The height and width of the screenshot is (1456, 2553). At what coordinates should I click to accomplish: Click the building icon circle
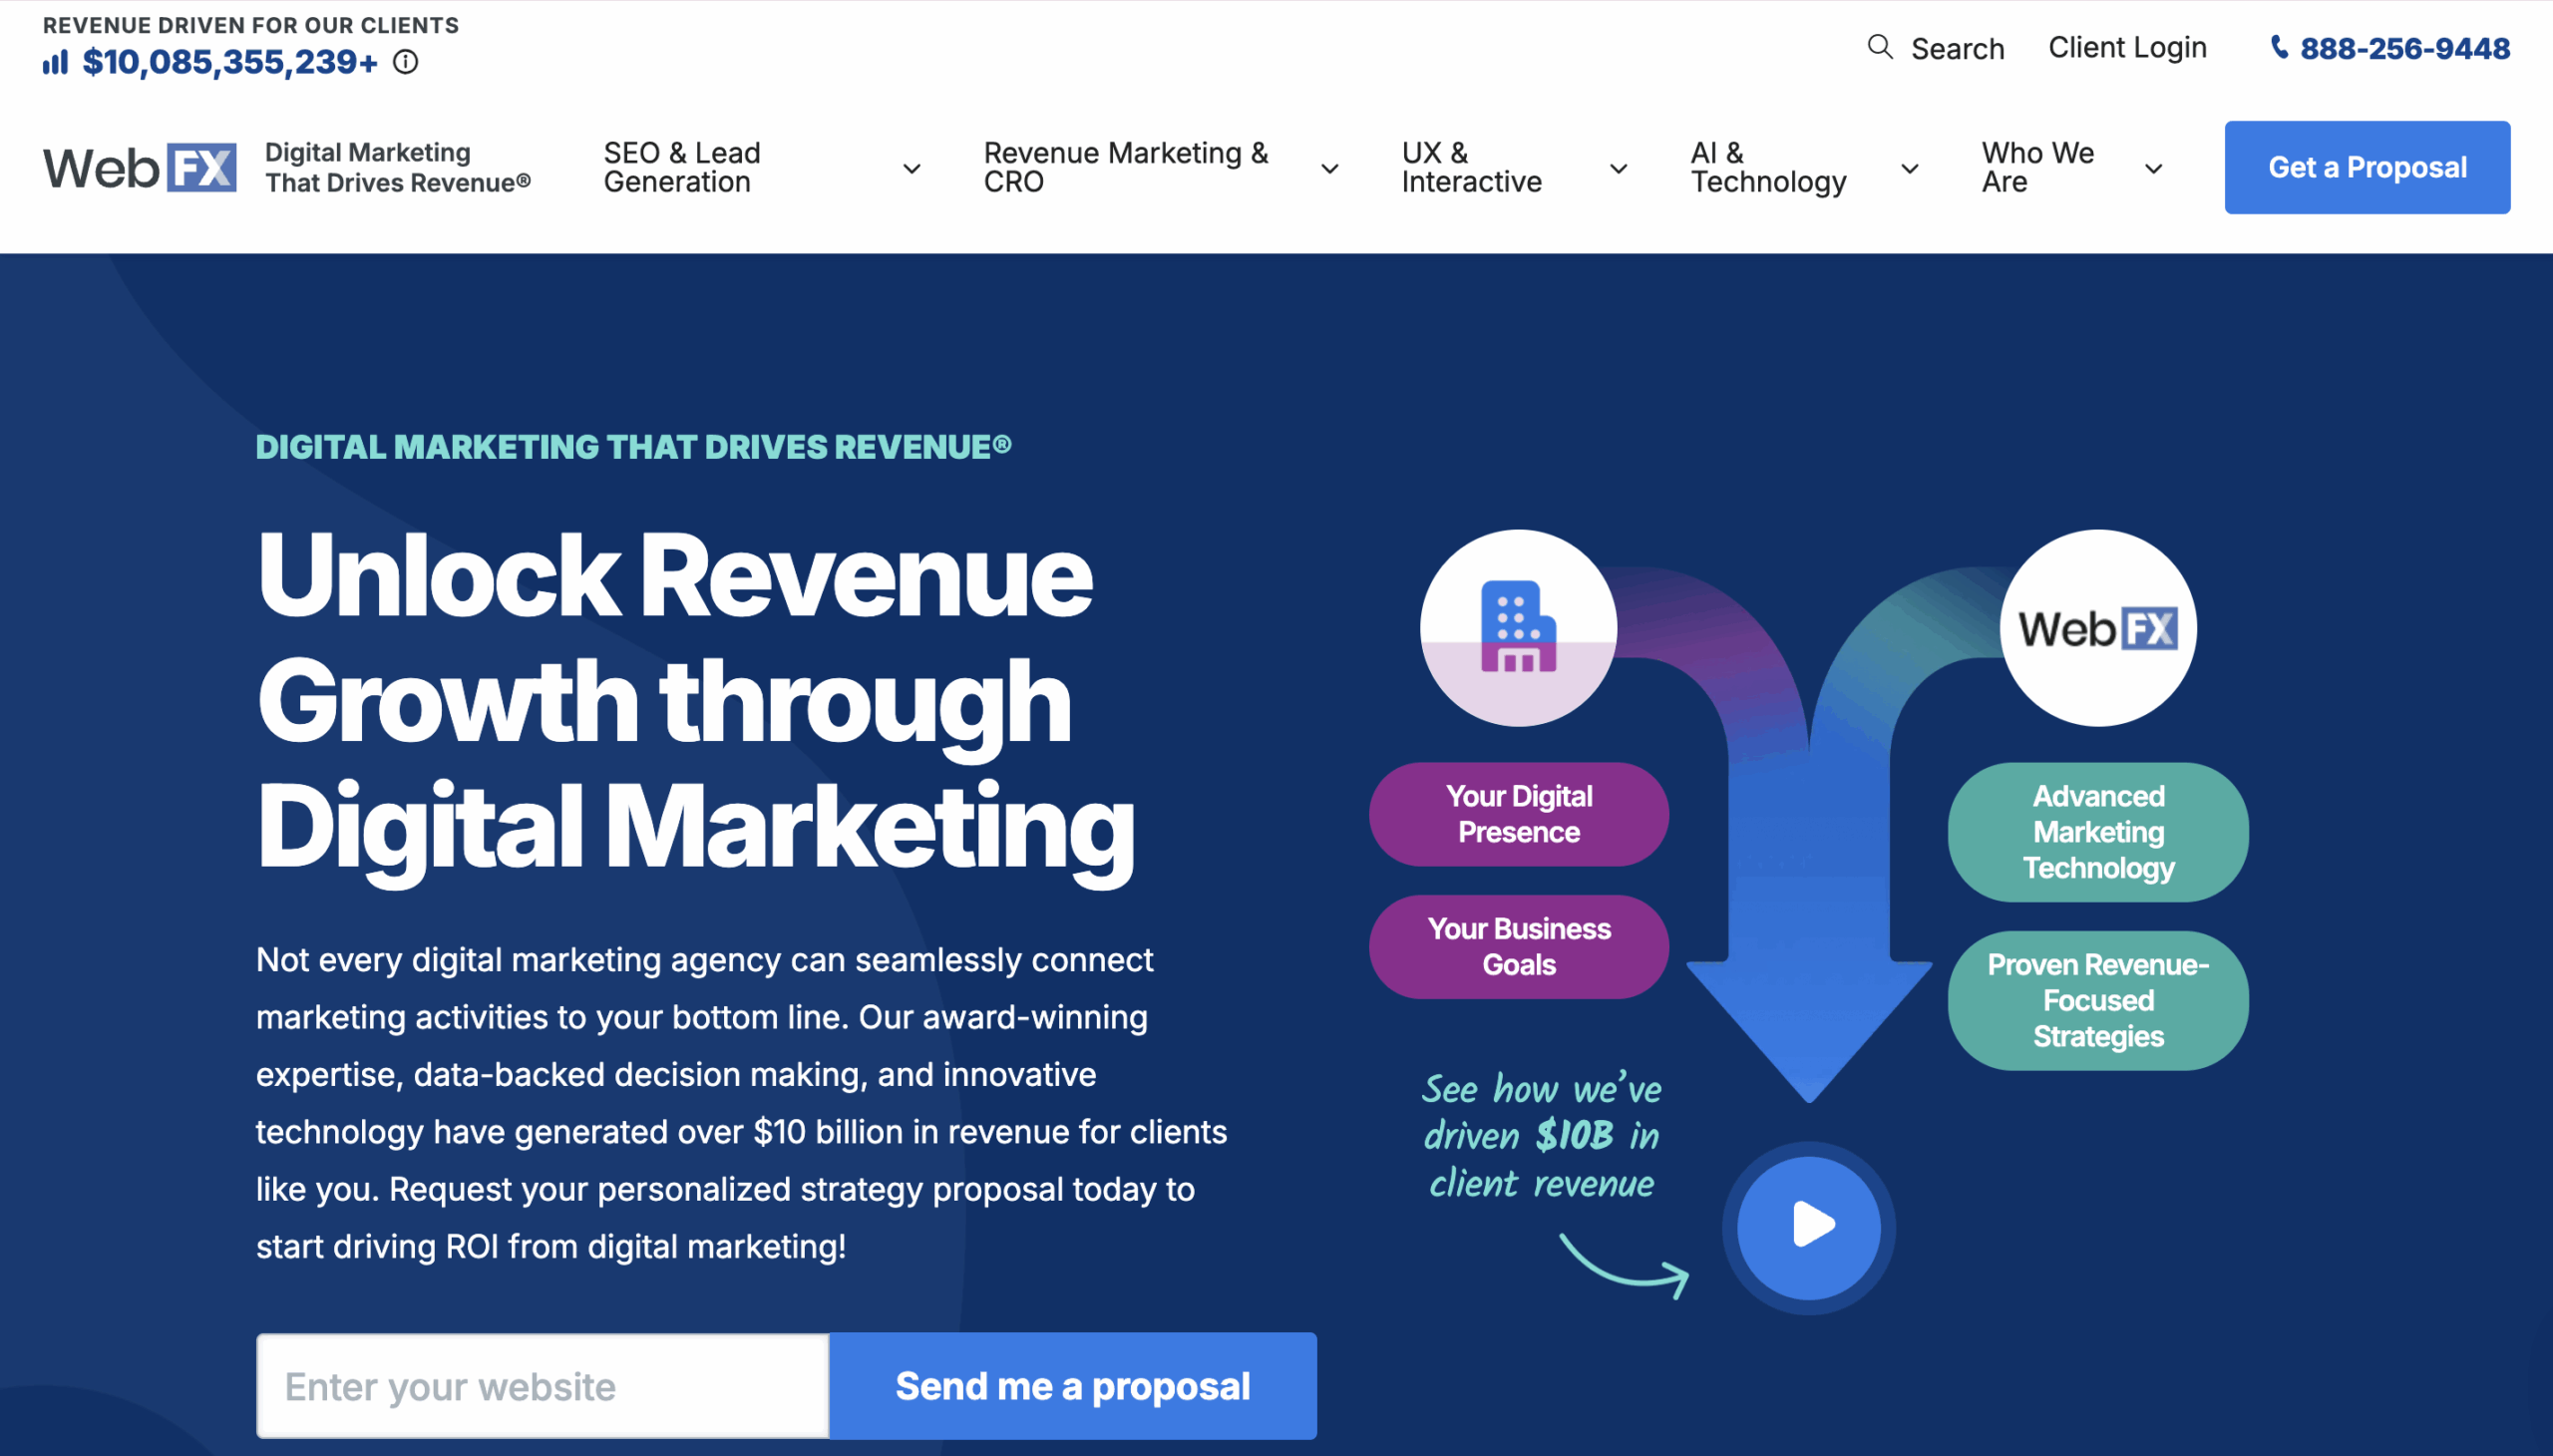pos(1518,628)
